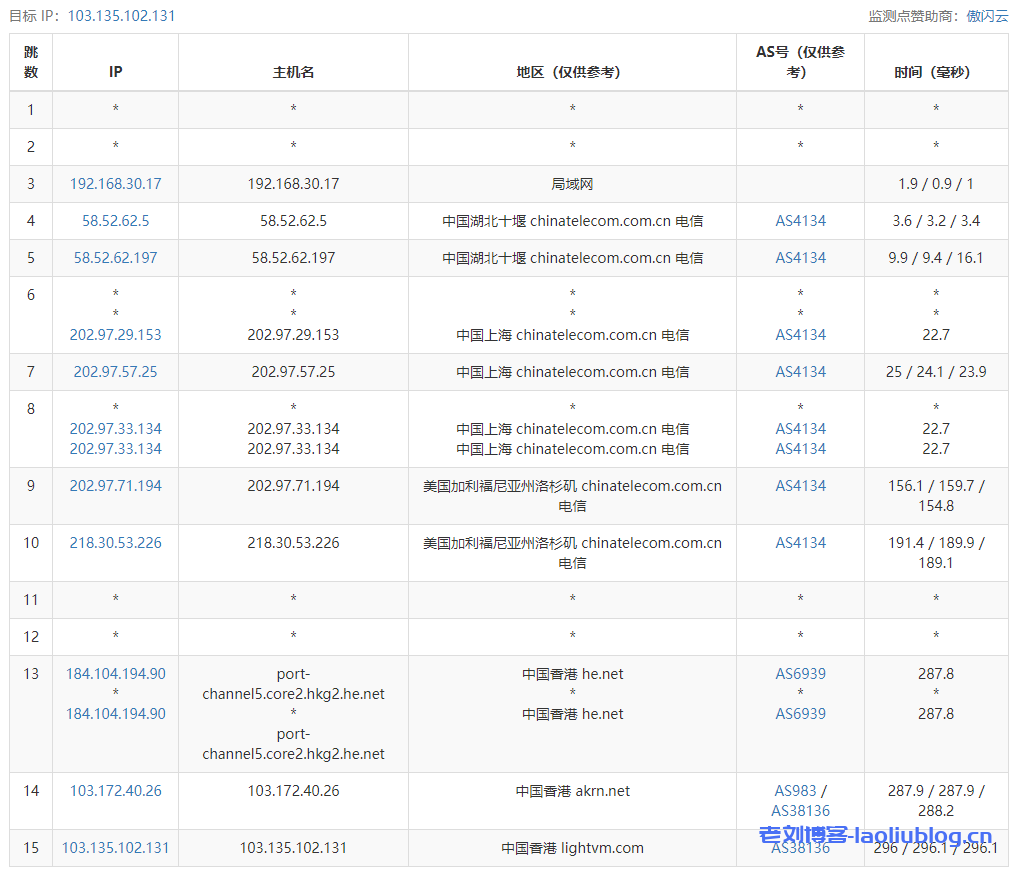
Task: Click blue IP link 218.30.53.226
Action: [x=115, y=543]
